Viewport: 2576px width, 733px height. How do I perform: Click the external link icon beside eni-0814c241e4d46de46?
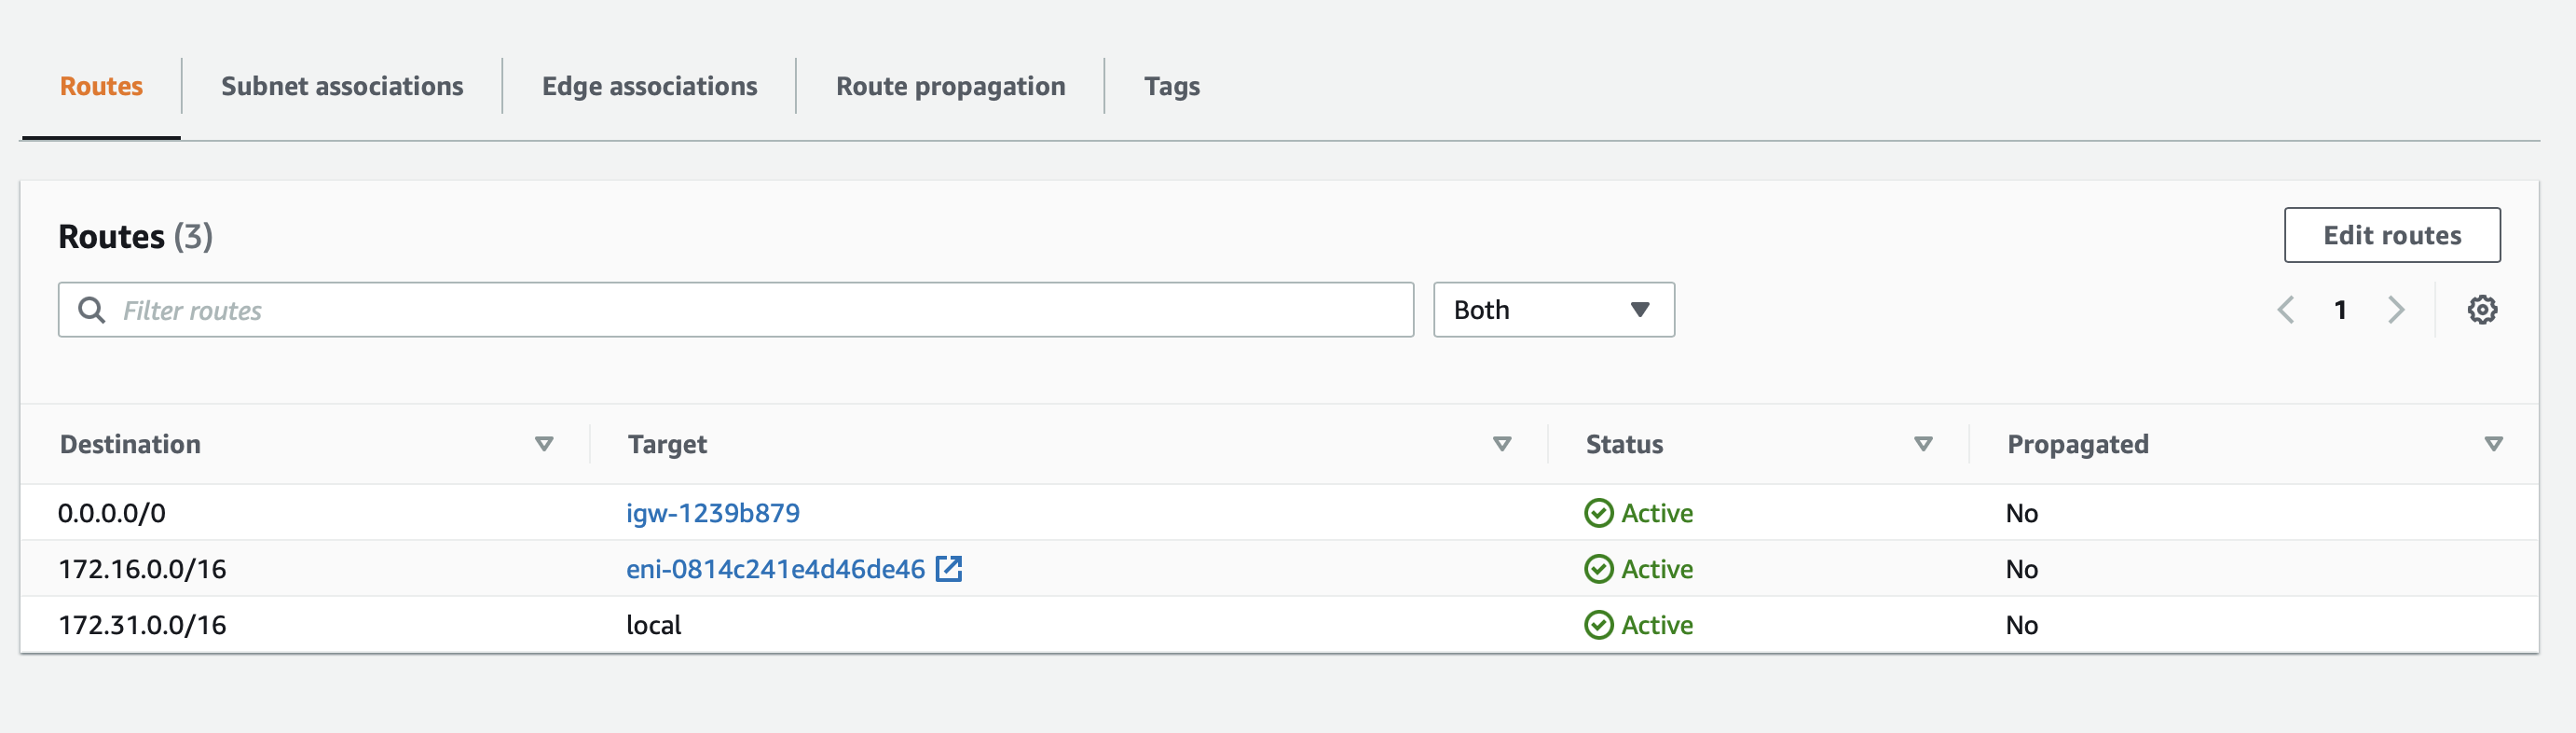(x=948, y=569)
